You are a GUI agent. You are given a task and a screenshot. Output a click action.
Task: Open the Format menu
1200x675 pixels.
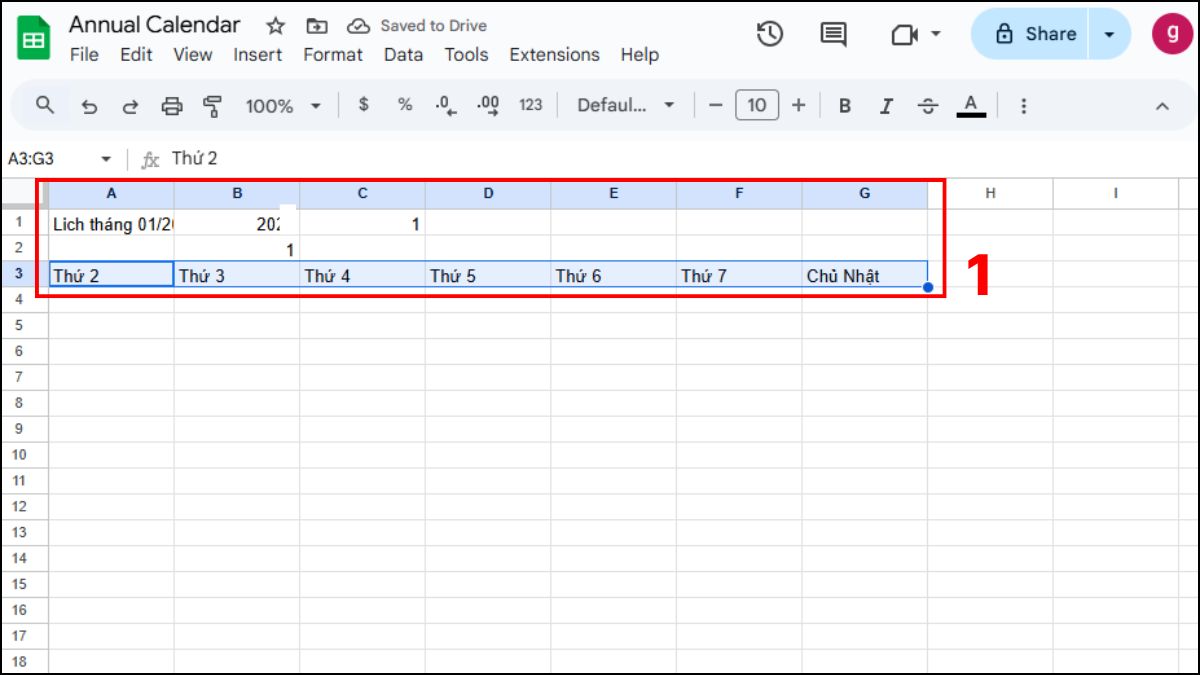coord(333,55)
